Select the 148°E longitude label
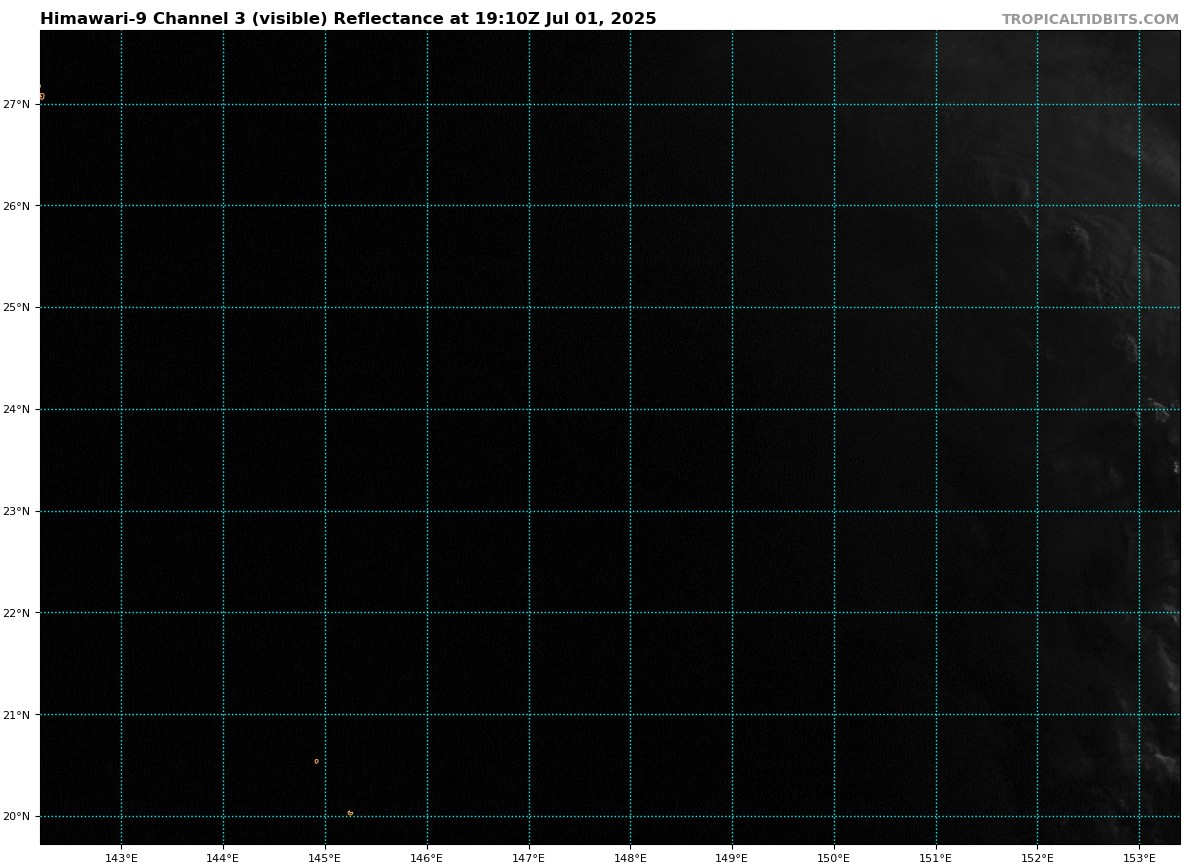 (630, 857)
